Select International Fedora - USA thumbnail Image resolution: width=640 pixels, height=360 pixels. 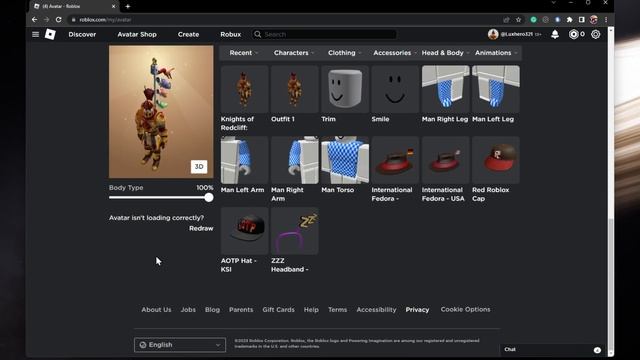[446, 160]
